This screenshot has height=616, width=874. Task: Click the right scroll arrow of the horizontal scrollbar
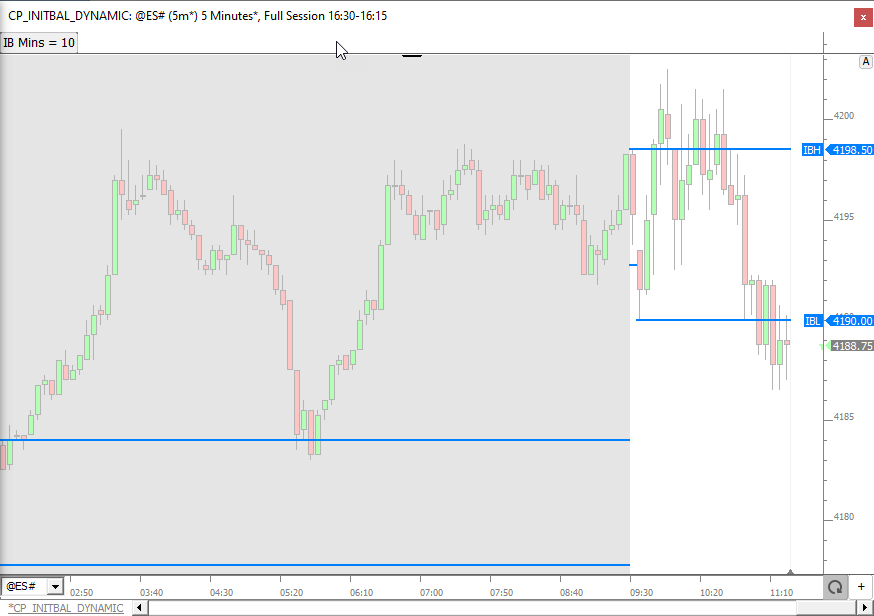[x=866, y=608]
